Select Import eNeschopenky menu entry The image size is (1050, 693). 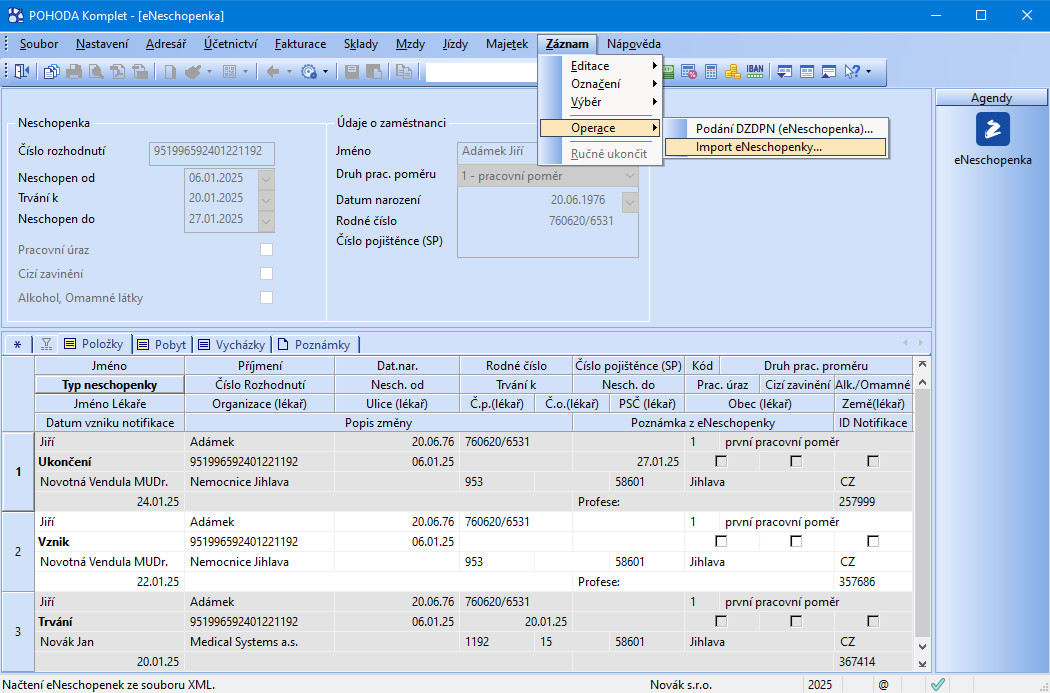[x=759, y=147]
